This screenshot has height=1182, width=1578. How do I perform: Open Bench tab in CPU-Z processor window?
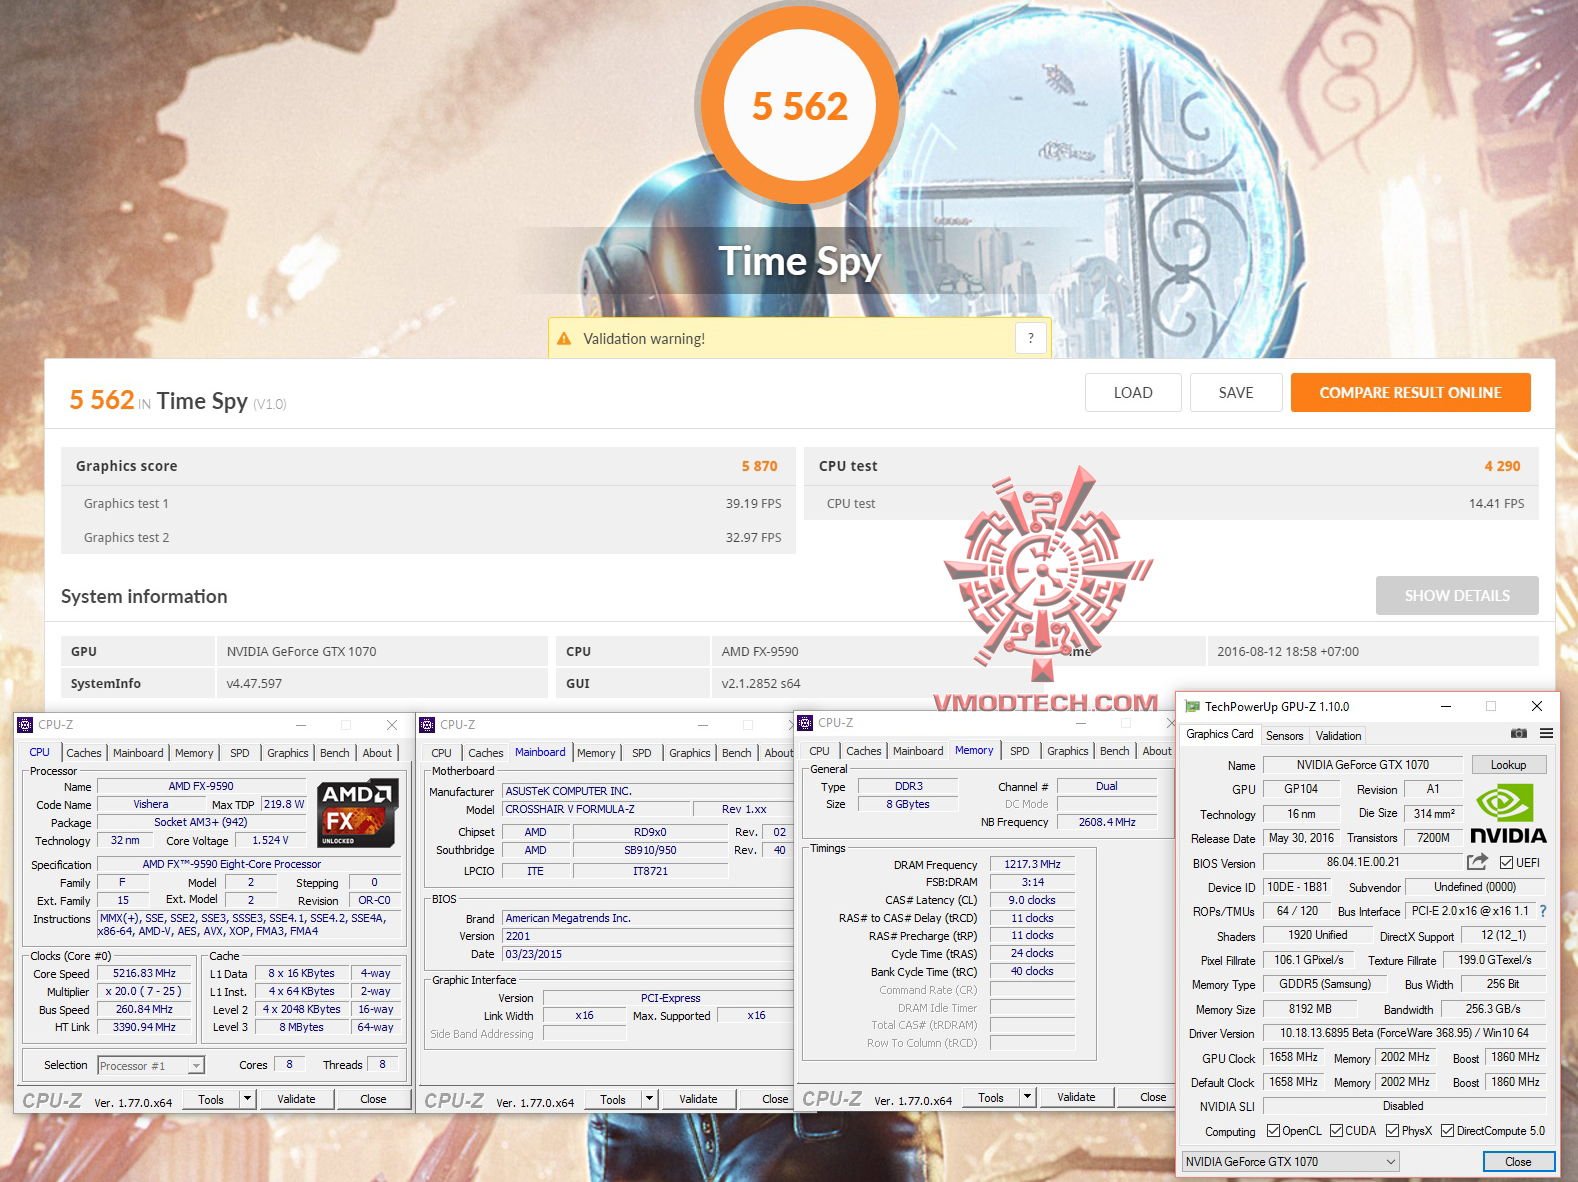[x=335, y=753]
